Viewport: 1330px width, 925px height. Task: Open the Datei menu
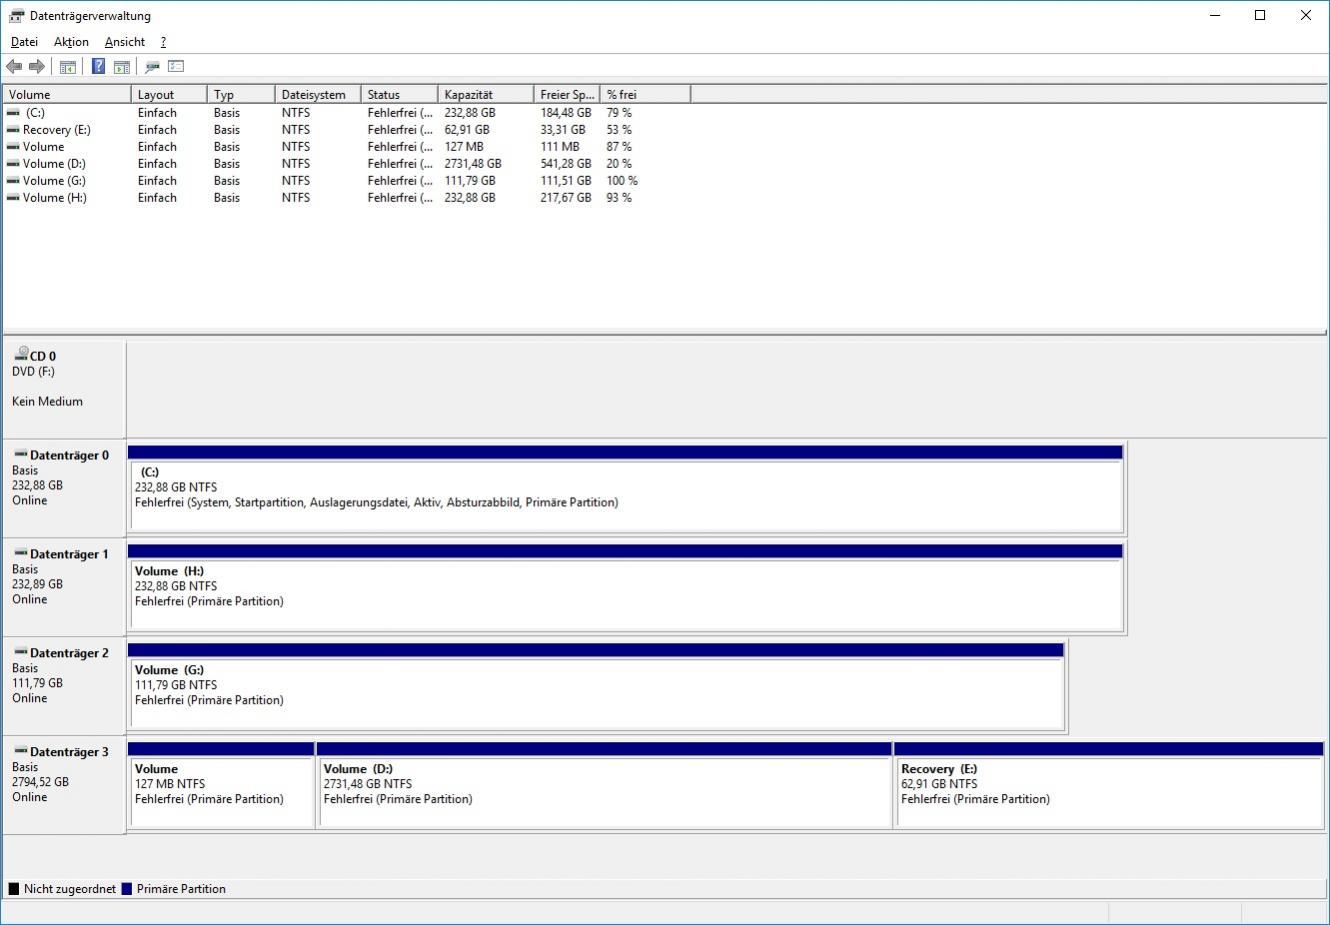[24, 42]
